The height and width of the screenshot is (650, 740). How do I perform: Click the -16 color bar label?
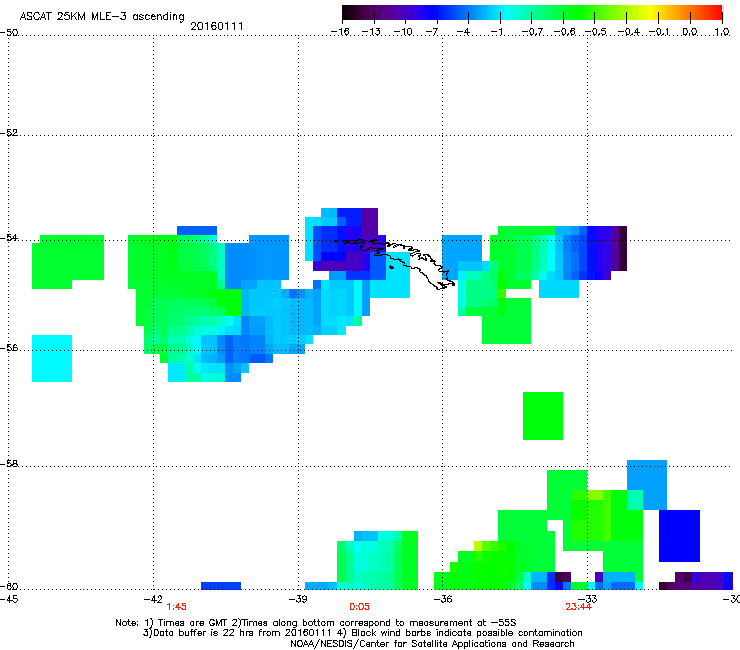tap(341, 32)
